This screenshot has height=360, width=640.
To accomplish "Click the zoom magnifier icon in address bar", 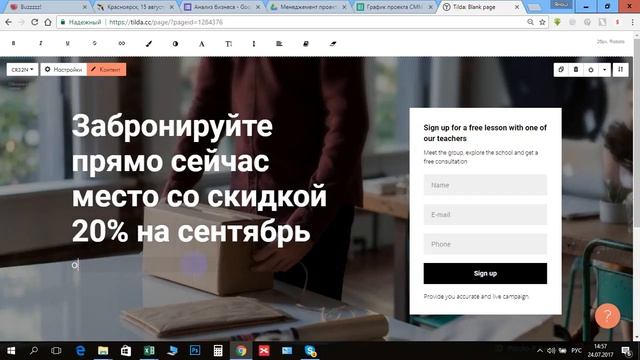I will pyautogui.click(x=530, y=22).
